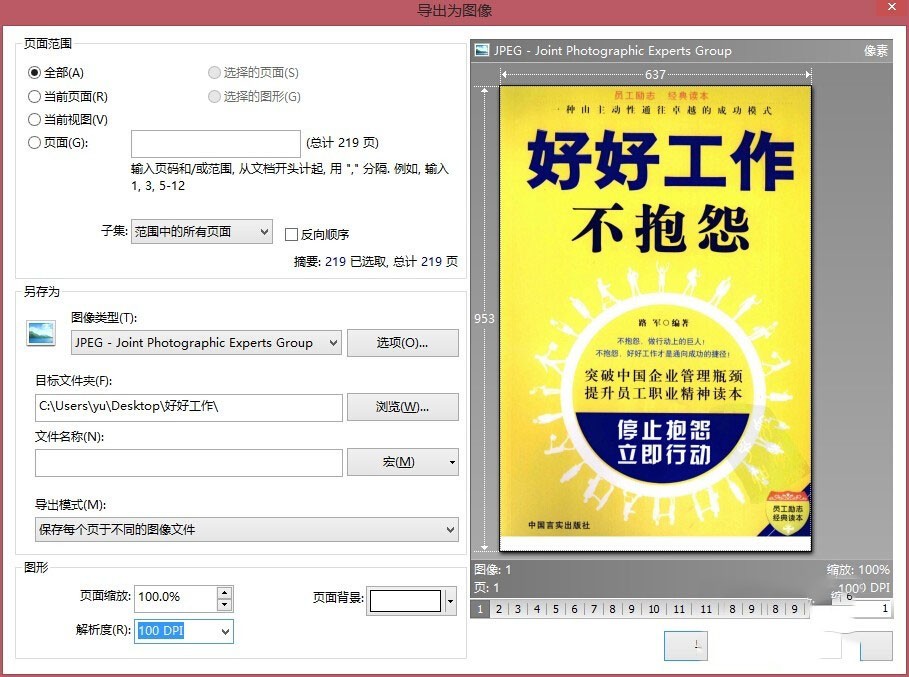Open the 解析度 100 DPI dropdown
909x677 pixels.
pyautogui.click(x=184, y=631)
